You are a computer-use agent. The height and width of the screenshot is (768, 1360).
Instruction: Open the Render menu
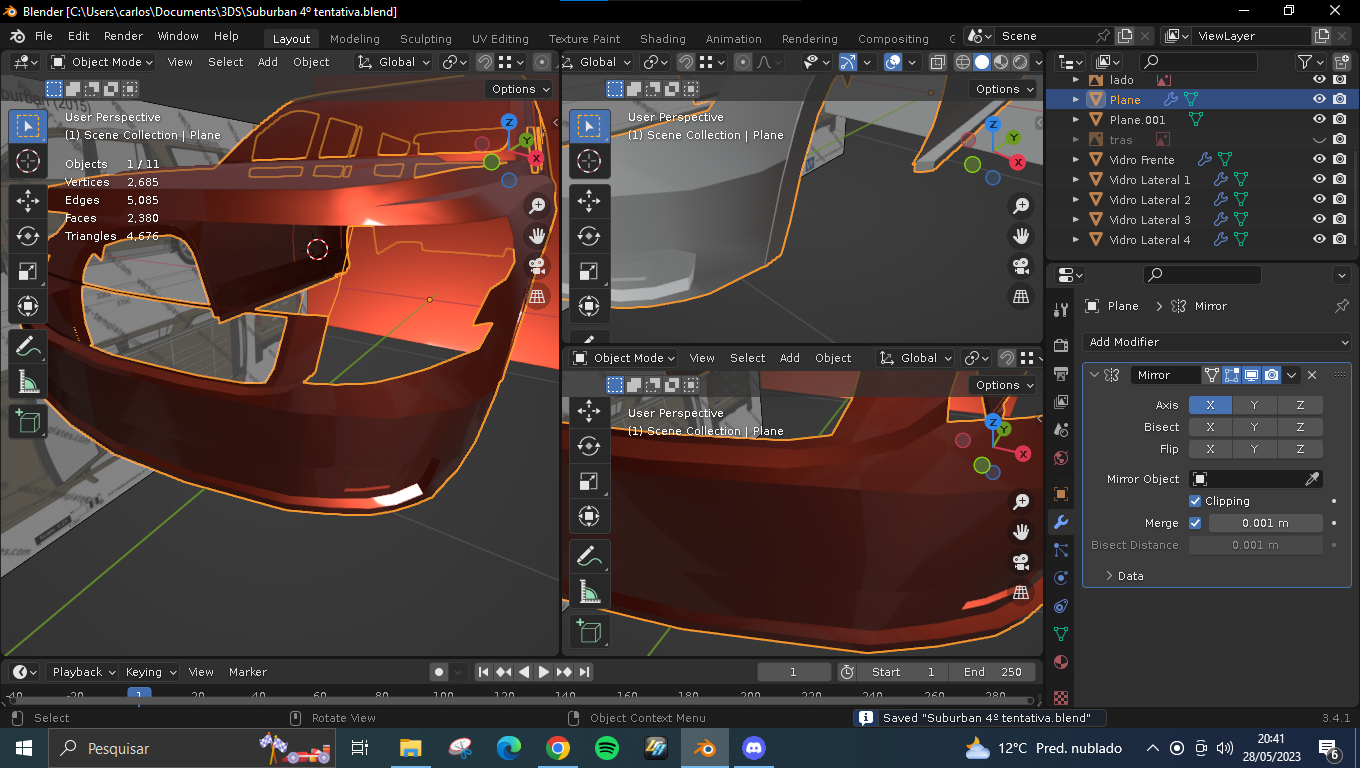point(123,36)
